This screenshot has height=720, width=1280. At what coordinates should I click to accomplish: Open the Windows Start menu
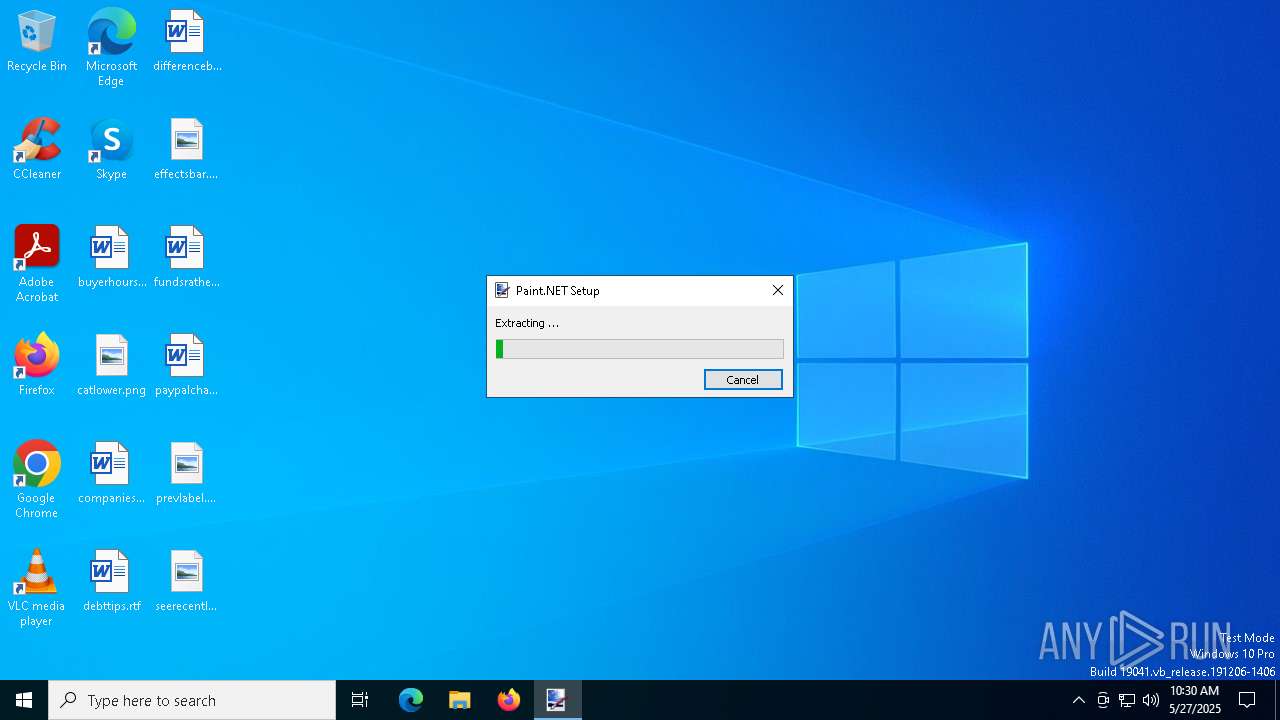(24, 700)
